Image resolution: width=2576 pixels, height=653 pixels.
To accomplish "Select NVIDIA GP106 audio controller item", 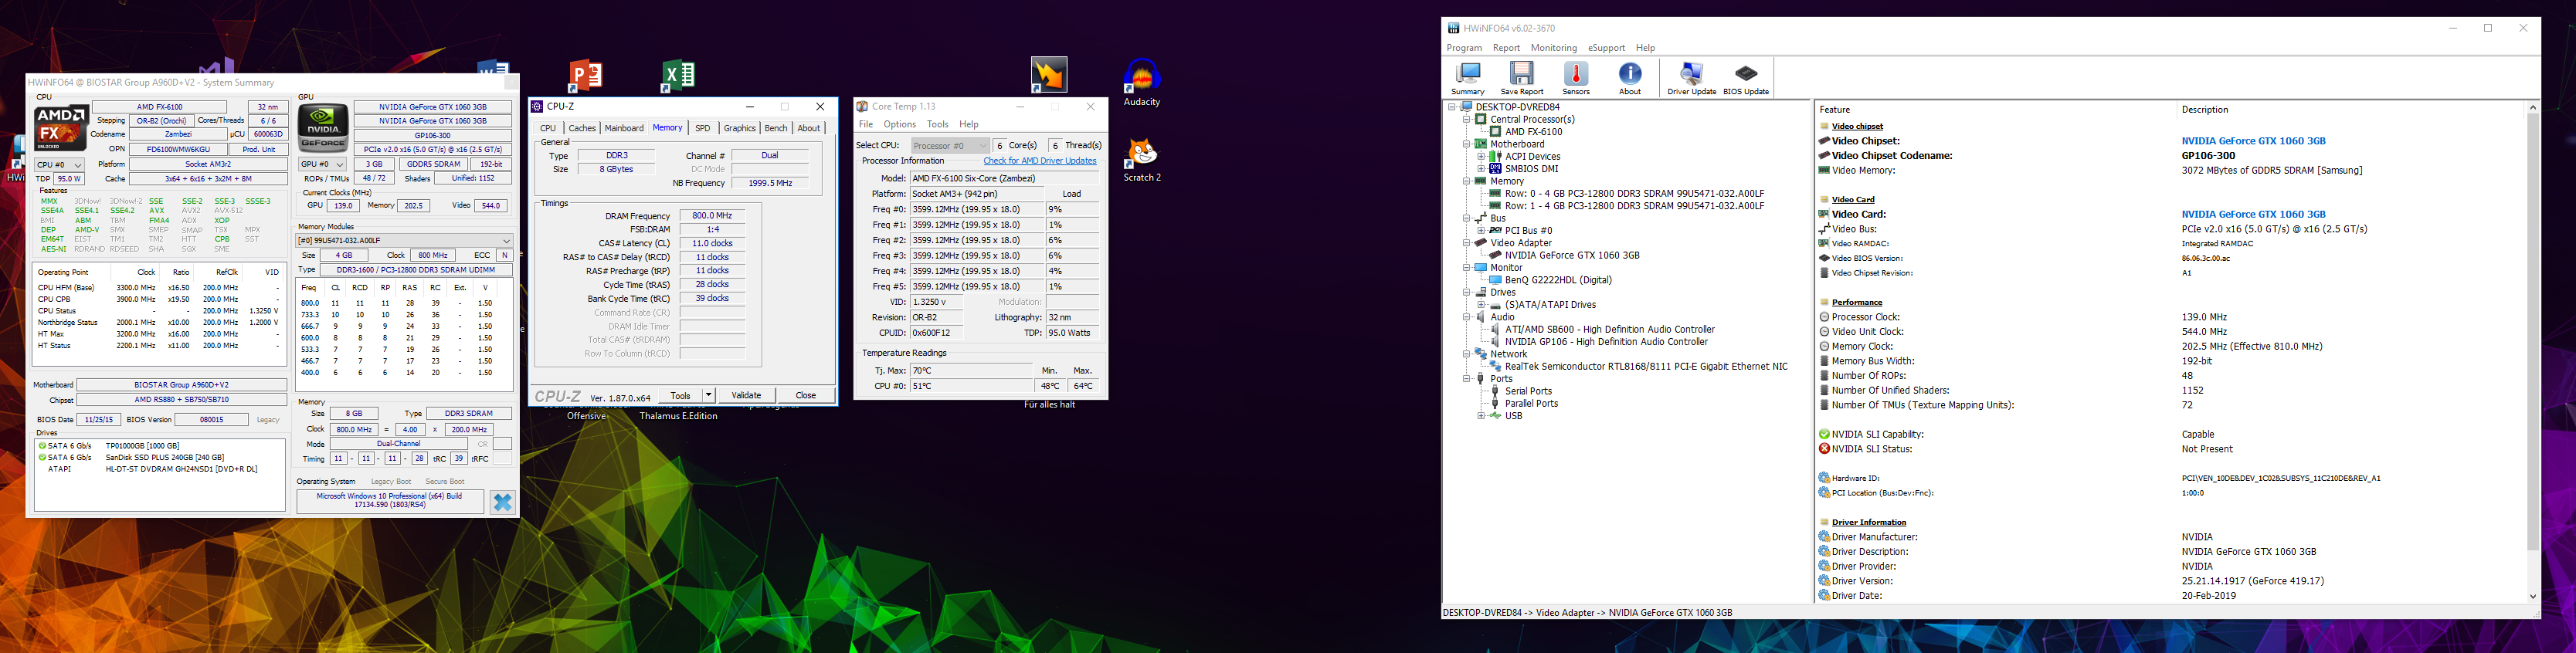I will (x=1605, y=341).
